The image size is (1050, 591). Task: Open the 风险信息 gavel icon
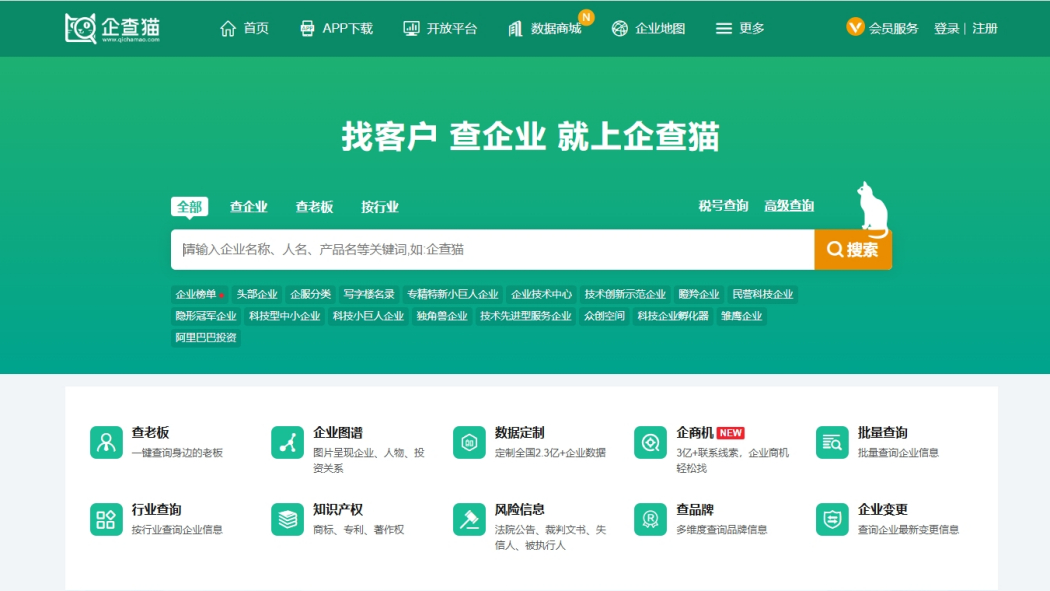[469, 519]
